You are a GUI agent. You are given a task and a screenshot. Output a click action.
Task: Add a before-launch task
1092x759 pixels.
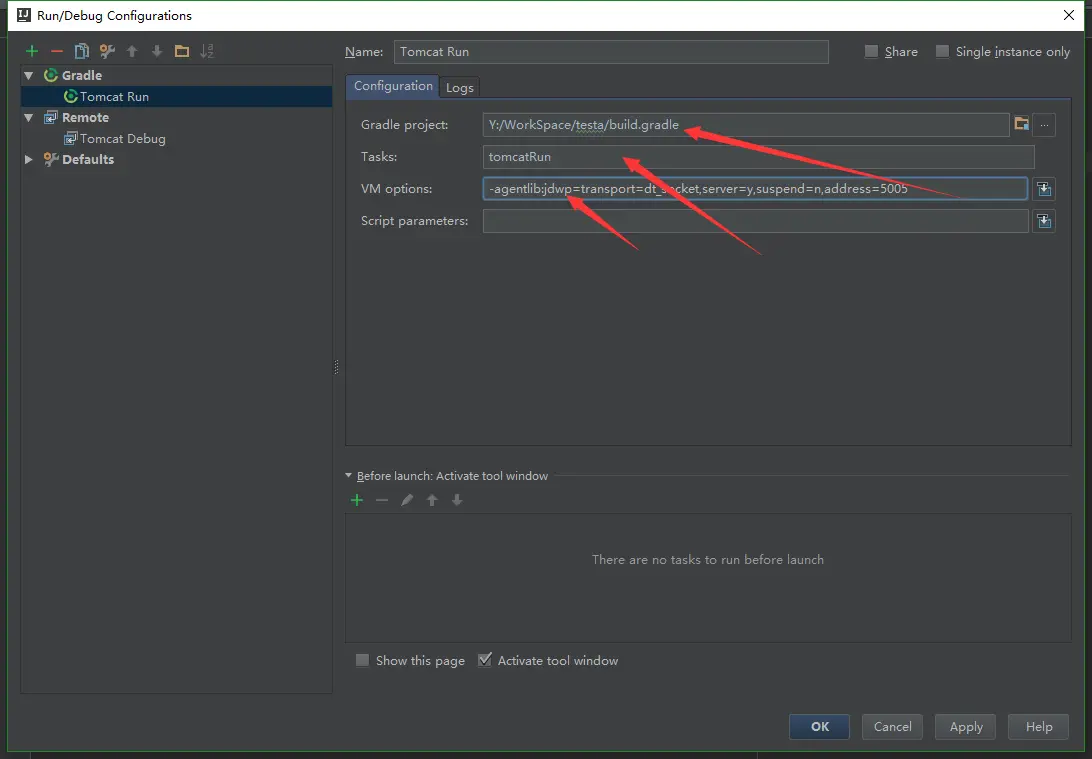point(357,500)
